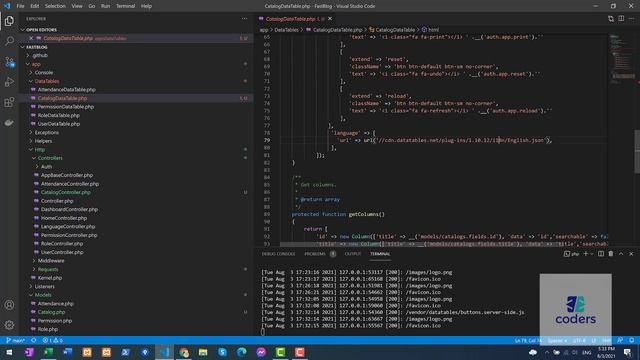Open the Edit menu

(35, 6)
